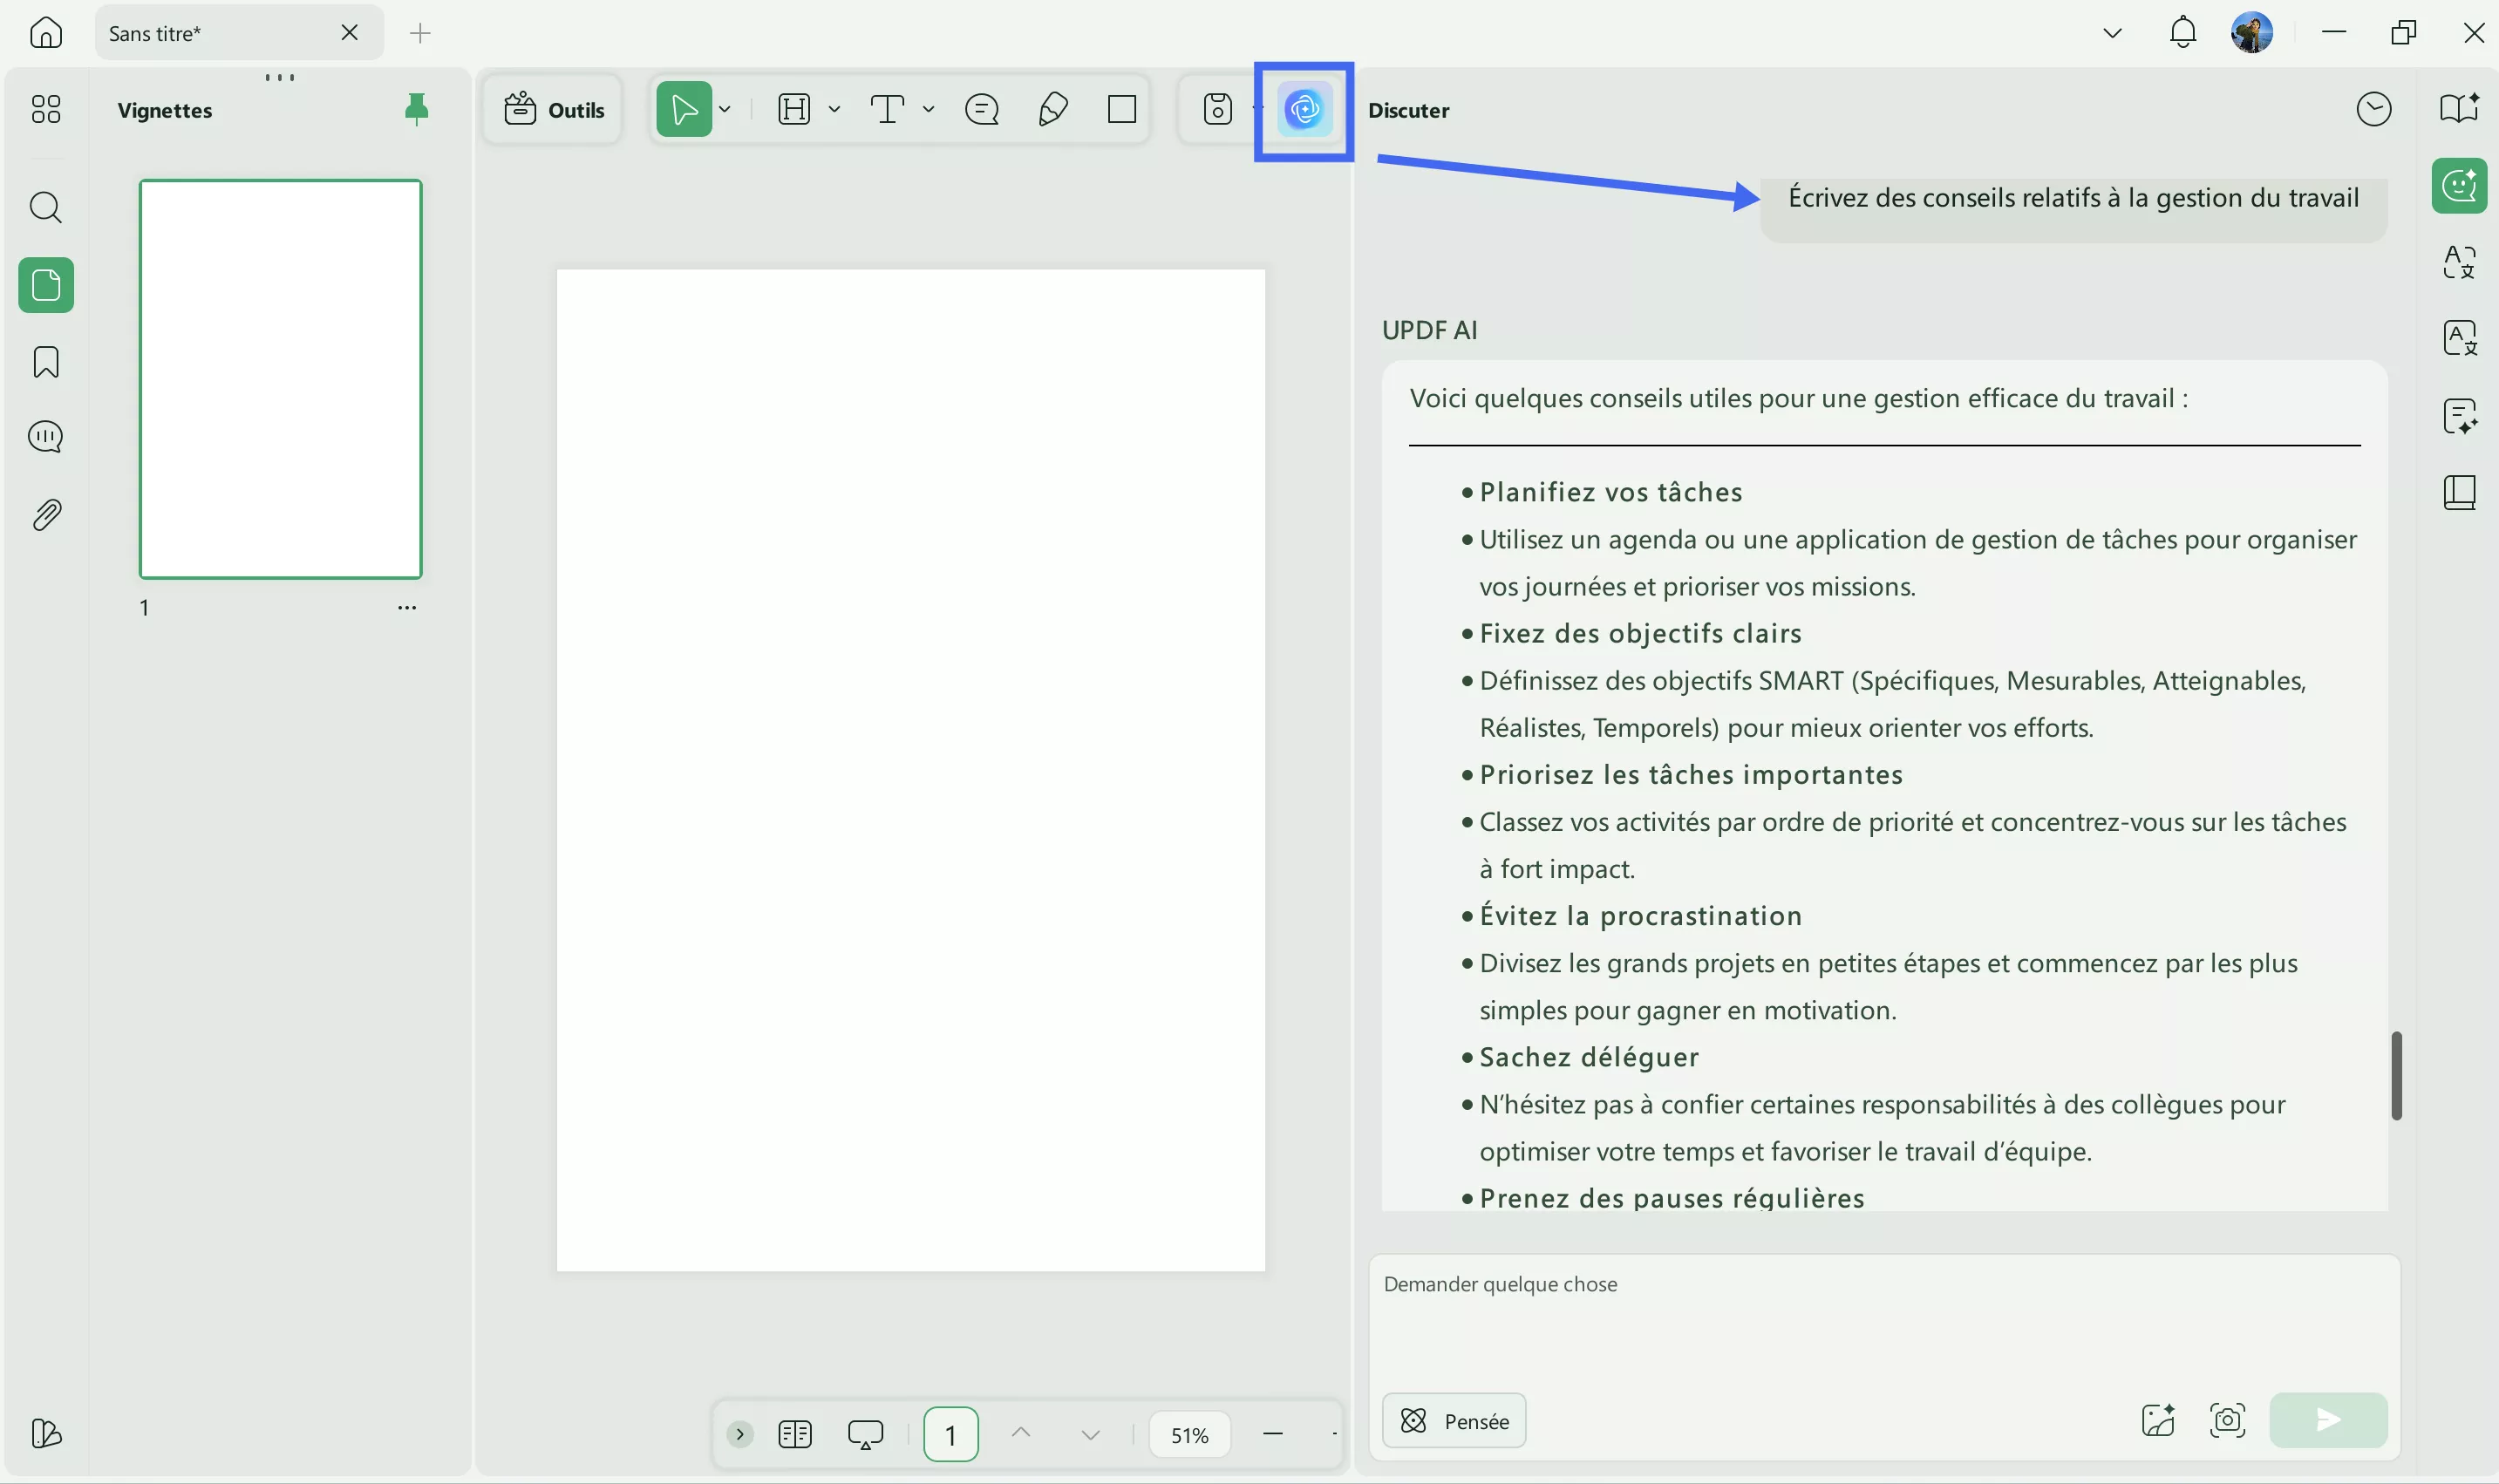Open the chevron dropdown near notifications

2111,32
